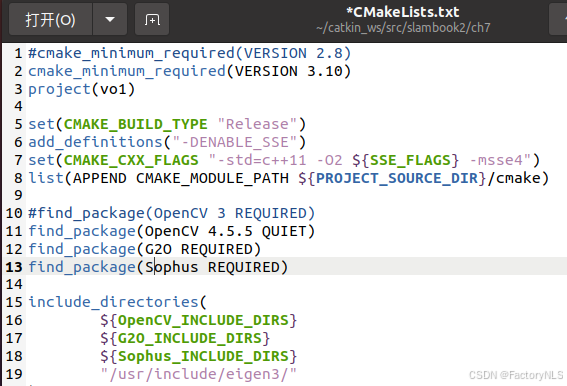The image size is (567, 386).
Task: Click line number 9 in the gutter
Action: (18, 196)
